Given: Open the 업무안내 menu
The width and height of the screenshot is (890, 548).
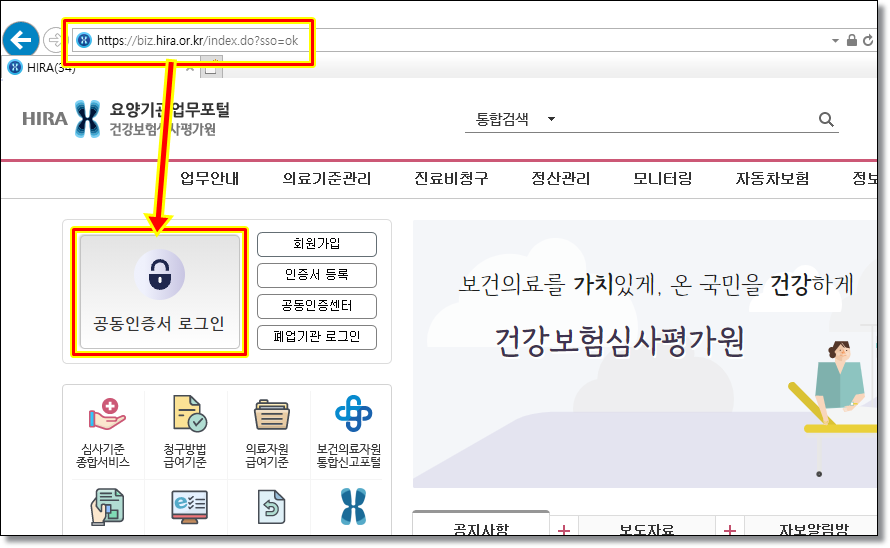Looking at the screenshot, I should [209, 179].
